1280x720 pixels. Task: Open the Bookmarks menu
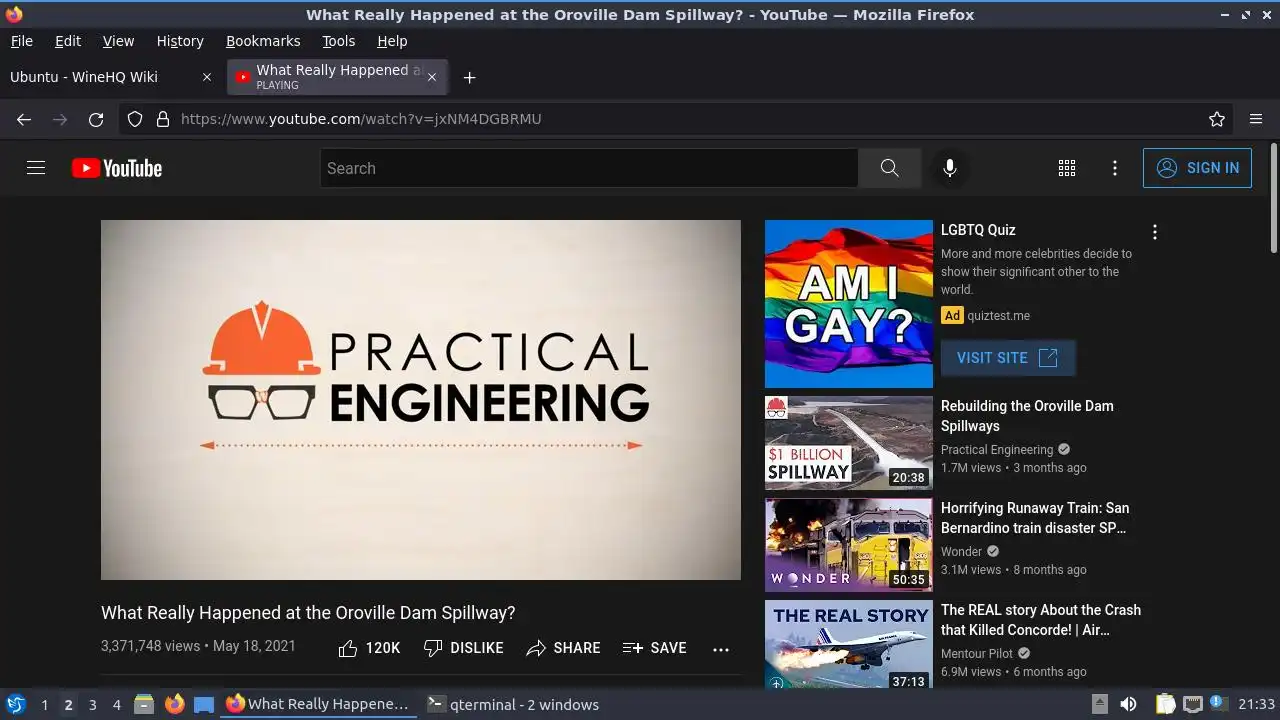[263, 41]
